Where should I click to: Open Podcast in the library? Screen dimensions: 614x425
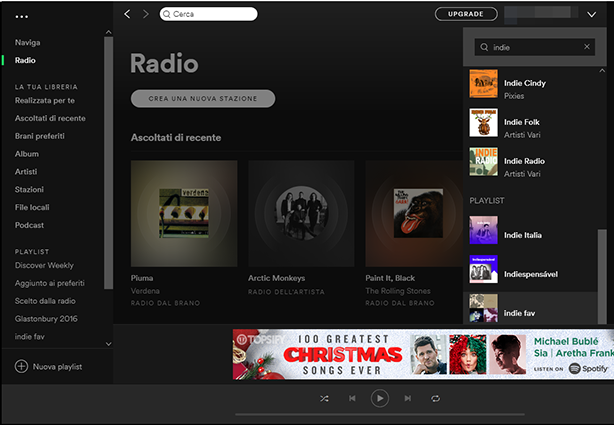pos(29,225)
